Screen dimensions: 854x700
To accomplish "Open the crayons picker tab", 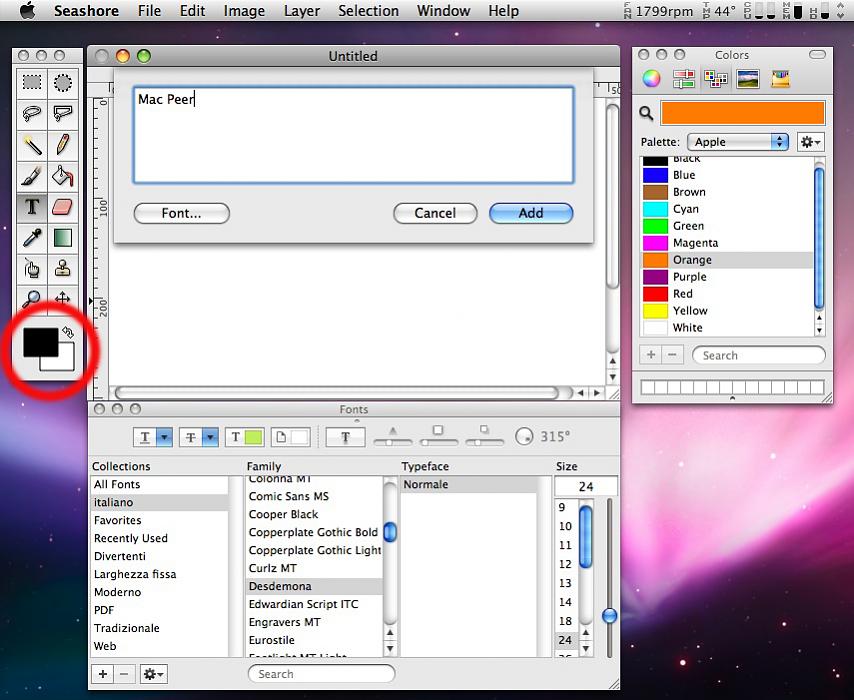I will click(x=780, y=79).
